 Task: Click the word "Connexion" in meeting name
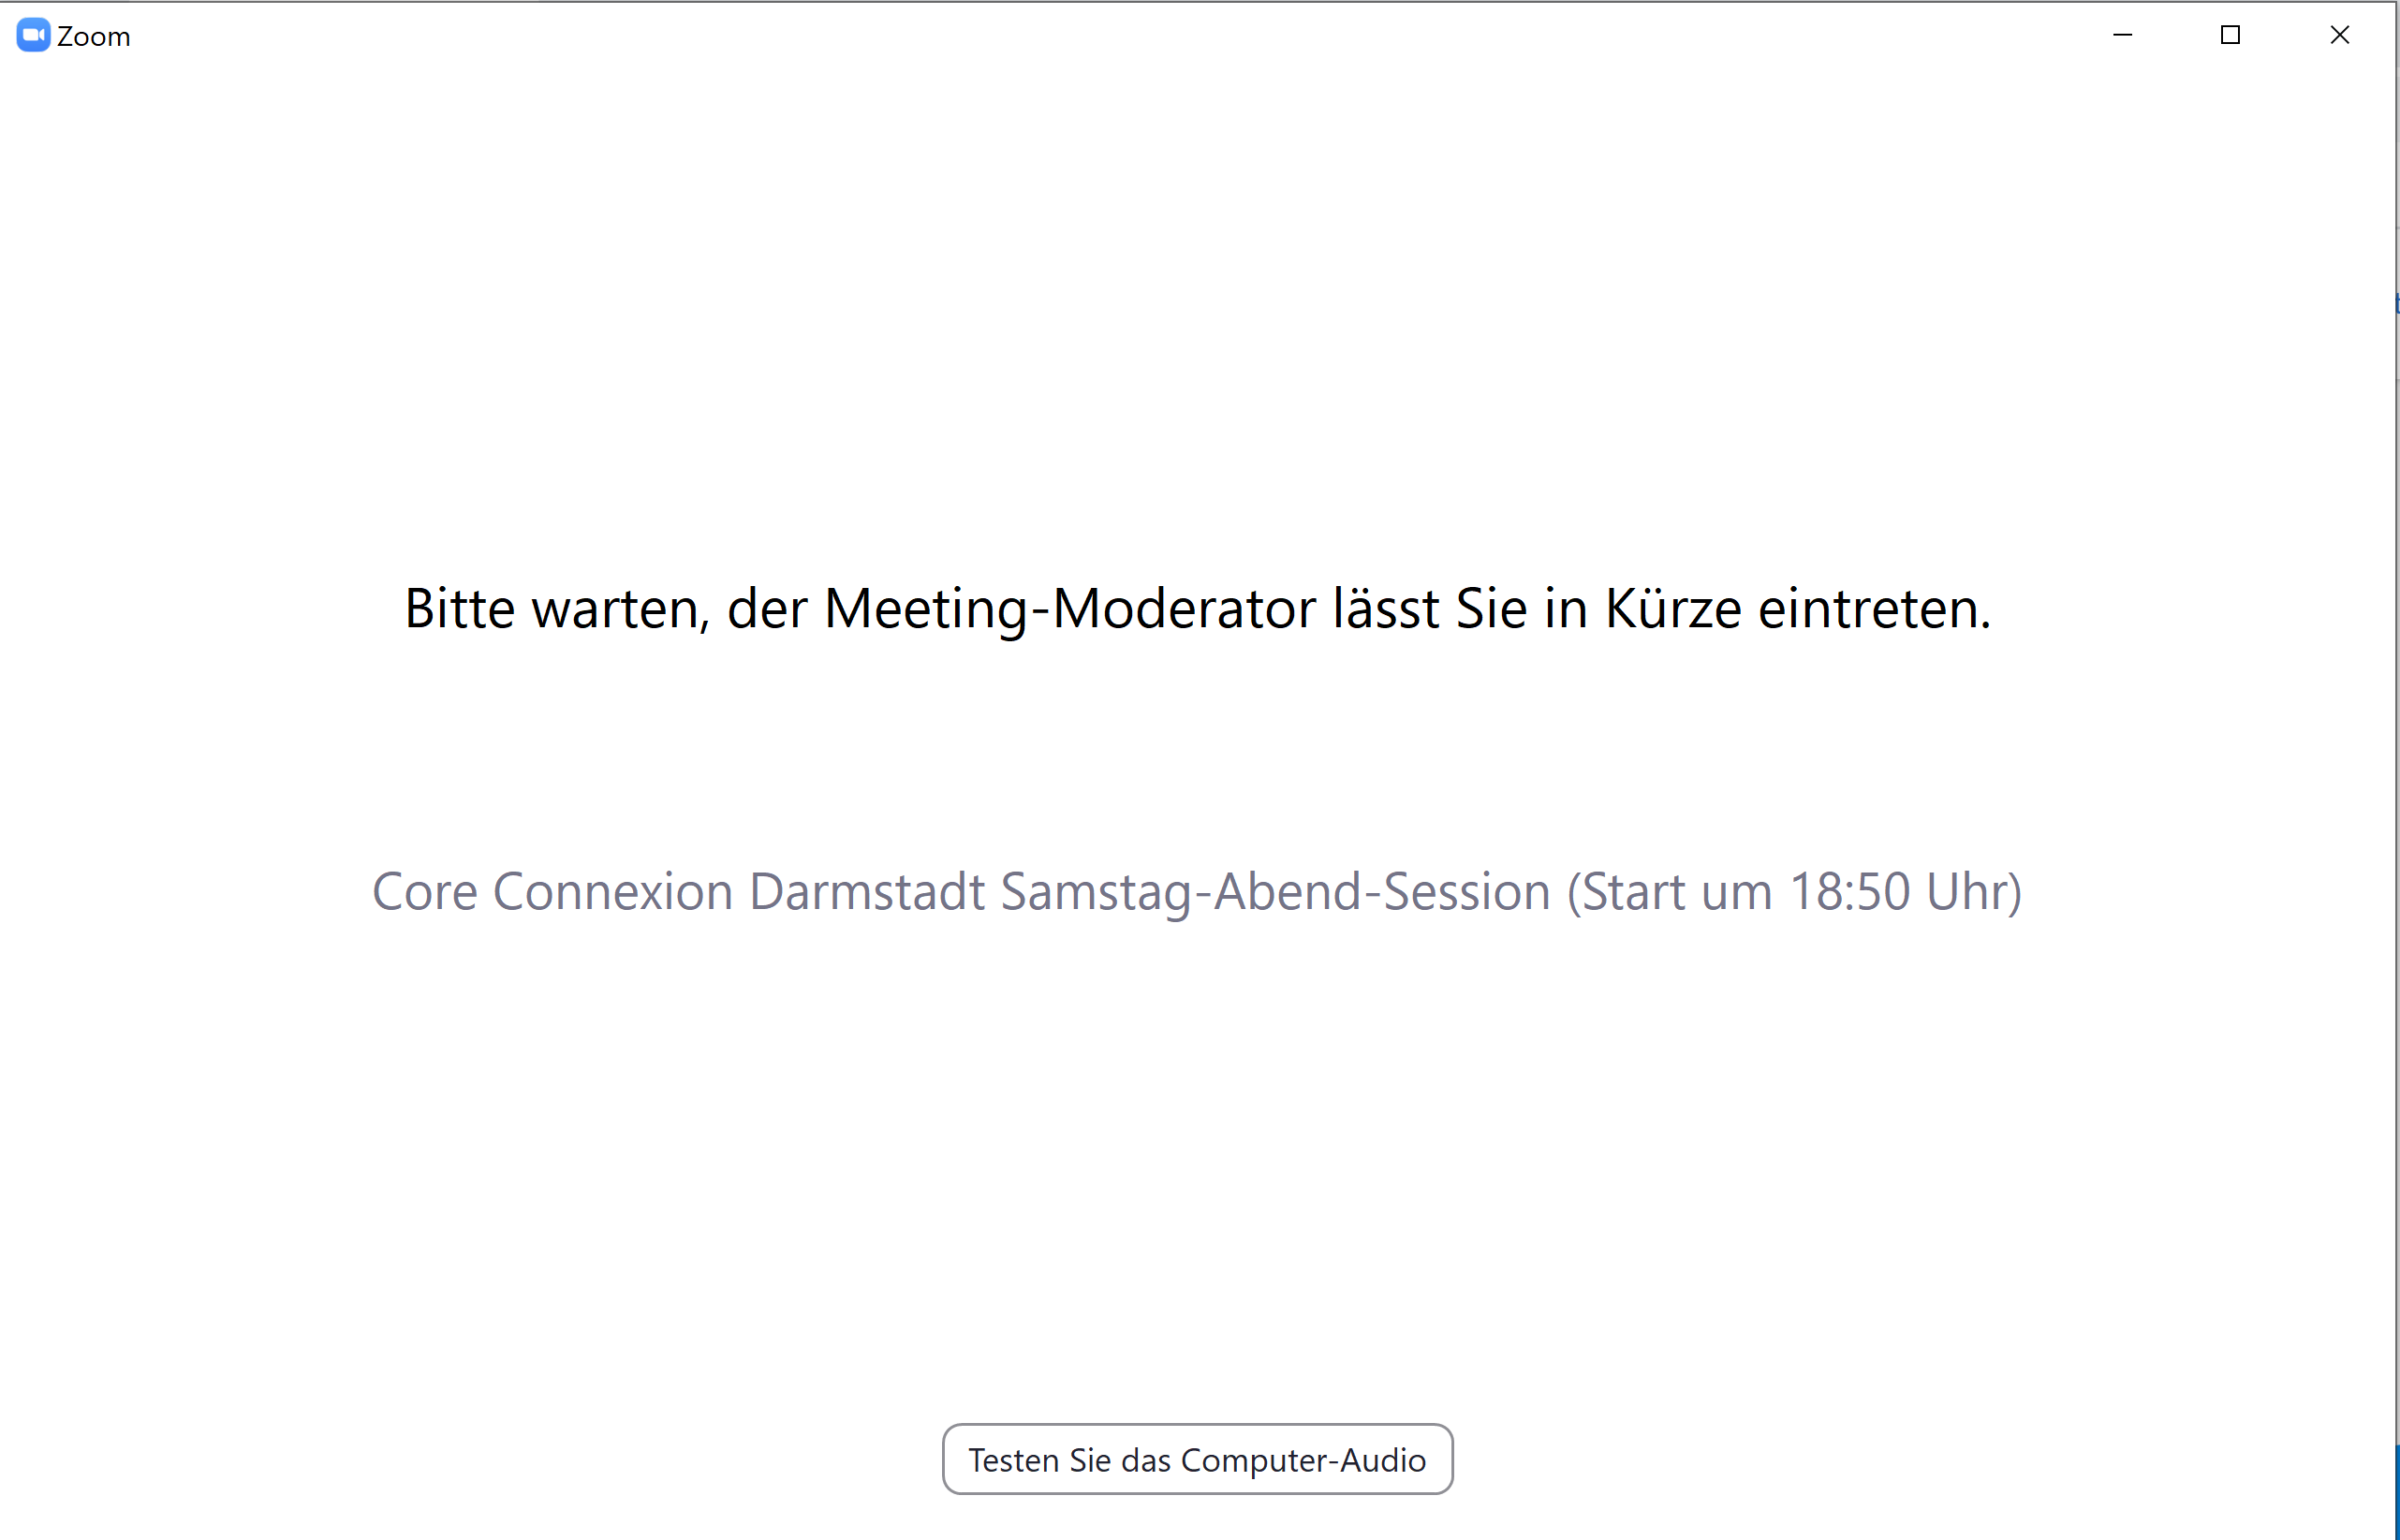pos(613,891)
